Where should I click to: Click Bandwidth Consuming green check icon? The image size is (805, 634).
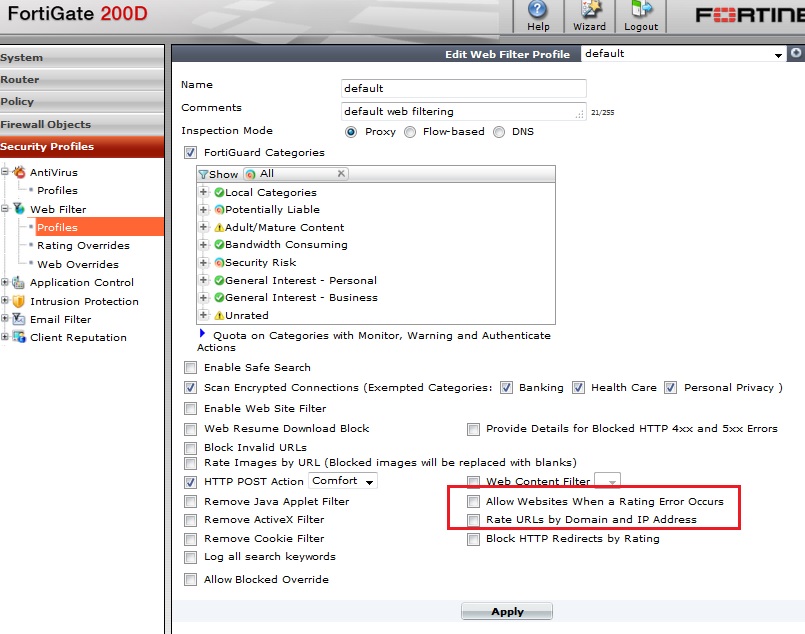click(x=219, y=244)
